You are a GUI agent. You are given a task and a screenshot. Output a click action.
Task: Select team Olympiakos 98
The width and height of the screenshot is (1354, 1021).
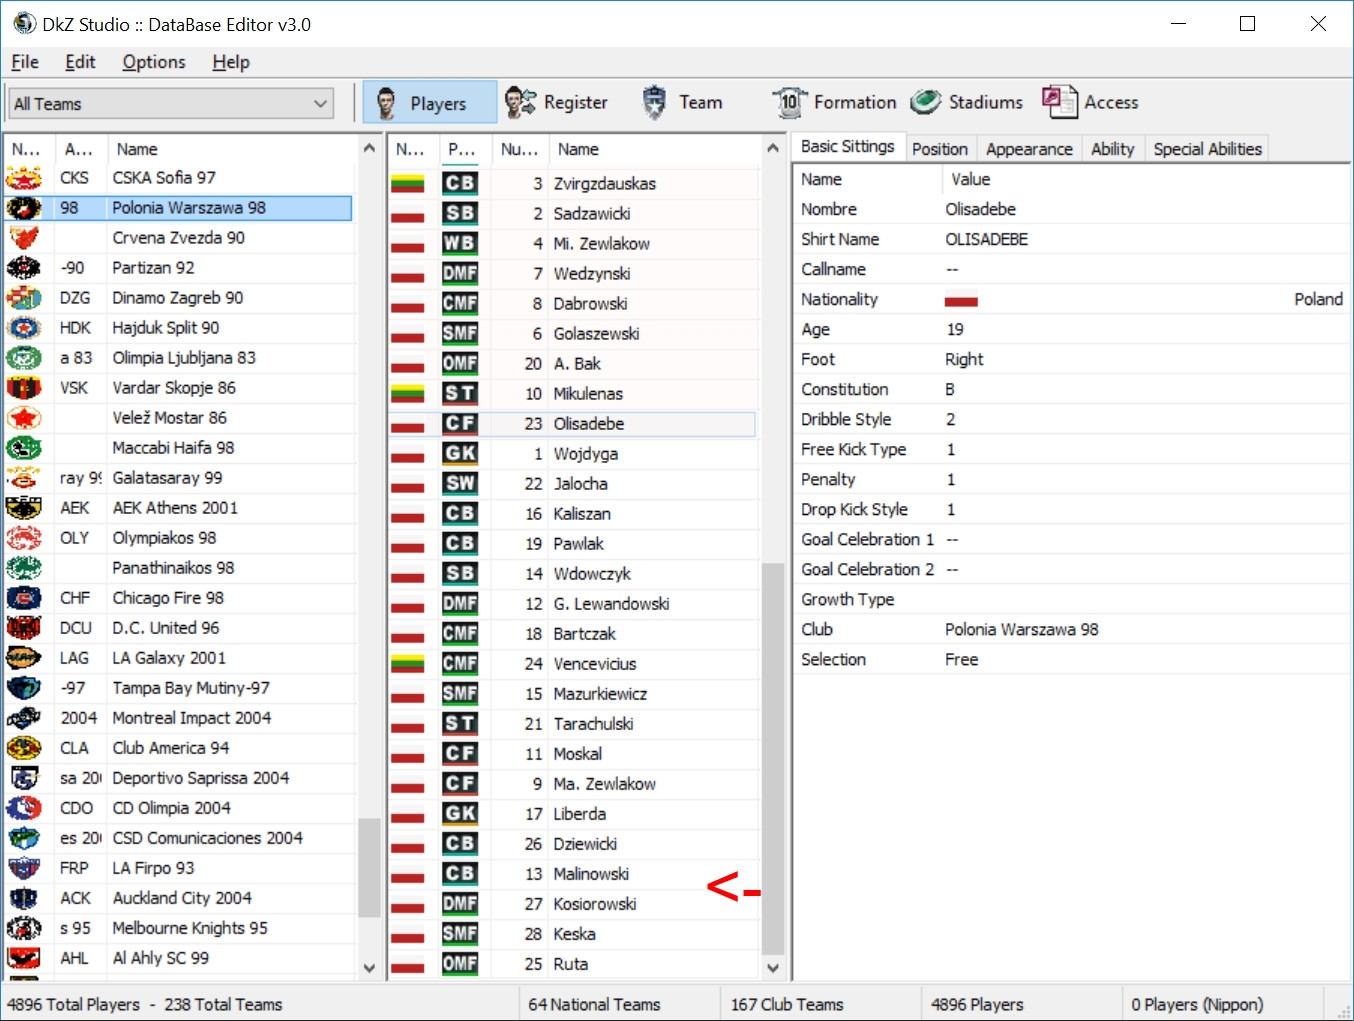180,538
